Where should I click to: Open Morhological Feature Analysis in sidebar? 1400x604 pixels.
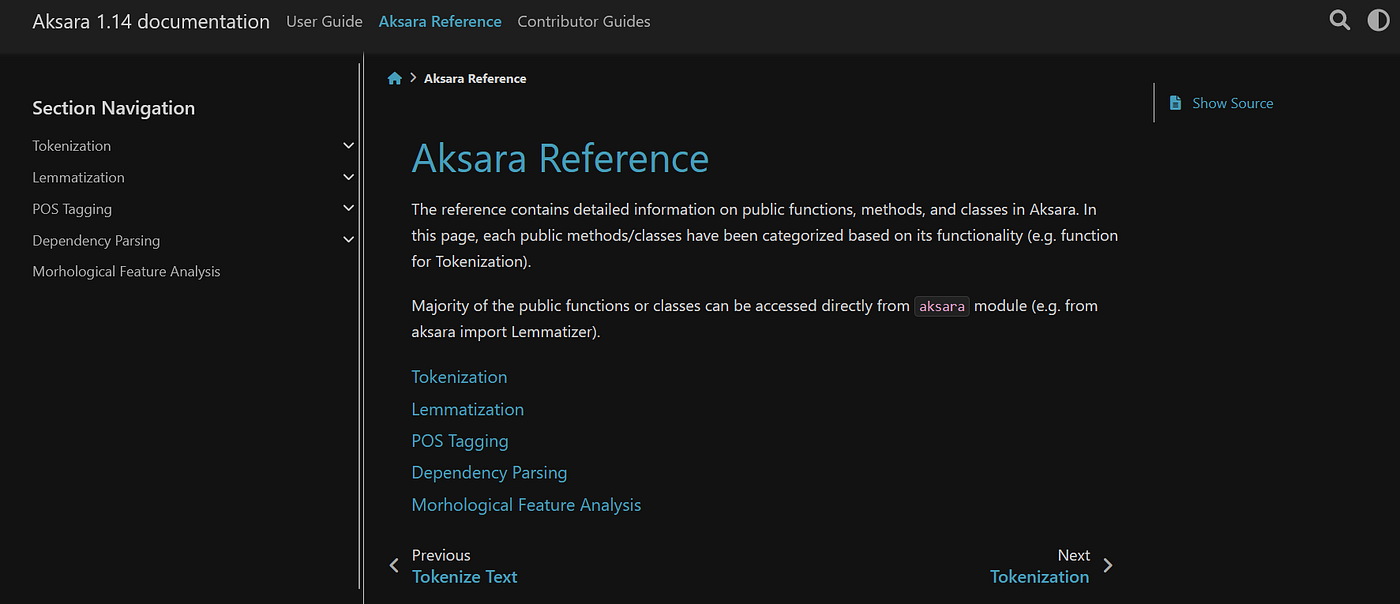point(126,271)
